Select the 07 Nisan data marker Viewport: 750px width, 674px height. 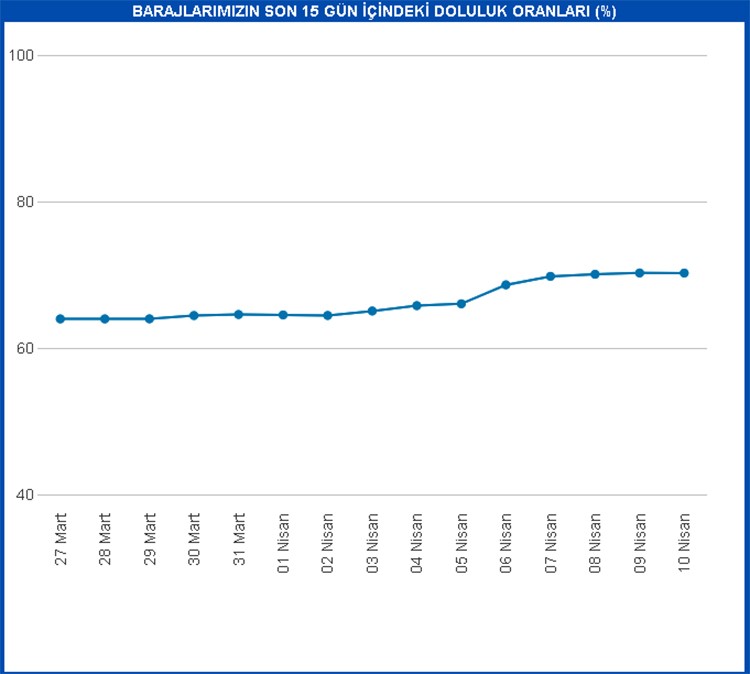[x=550, y=276]
